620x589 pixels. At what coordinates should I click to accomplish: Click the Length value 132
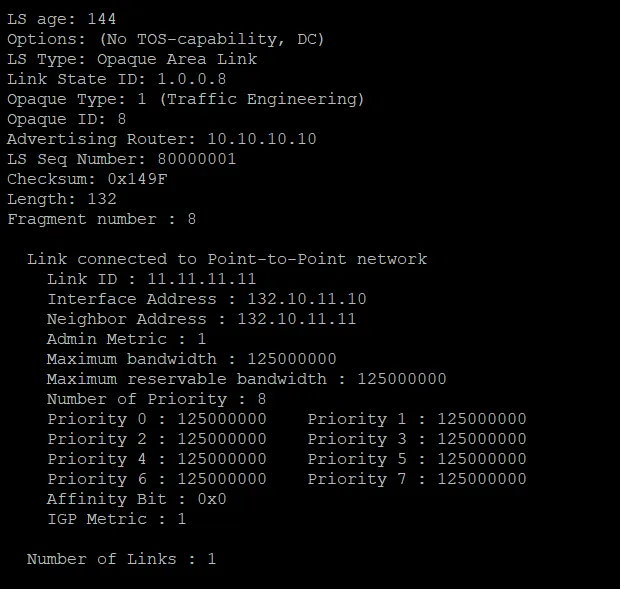point(102,199)
